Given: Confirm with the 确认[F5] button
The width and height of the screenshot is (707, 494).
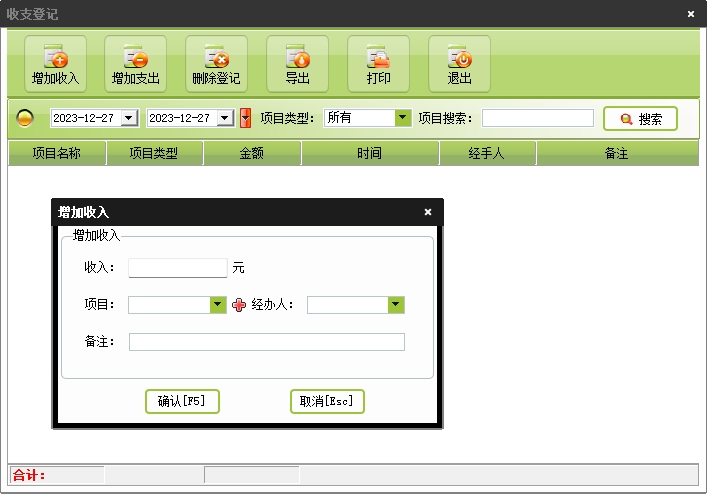Looking at the screenshot, I should coord(182,401).
